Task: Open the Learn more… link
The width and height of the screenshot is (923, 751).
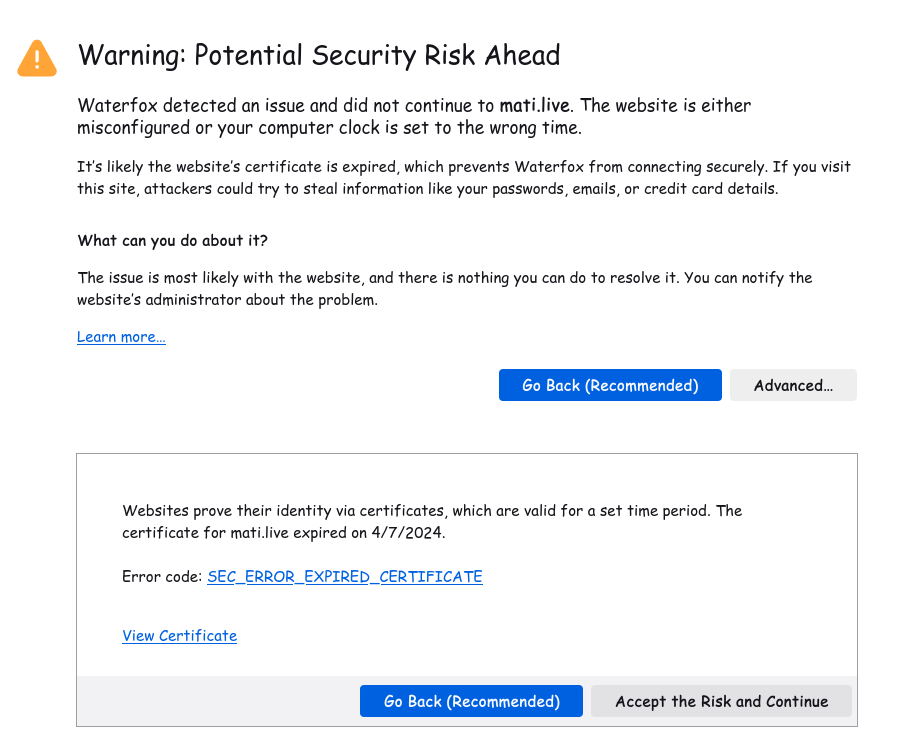Action: [121, 337]
